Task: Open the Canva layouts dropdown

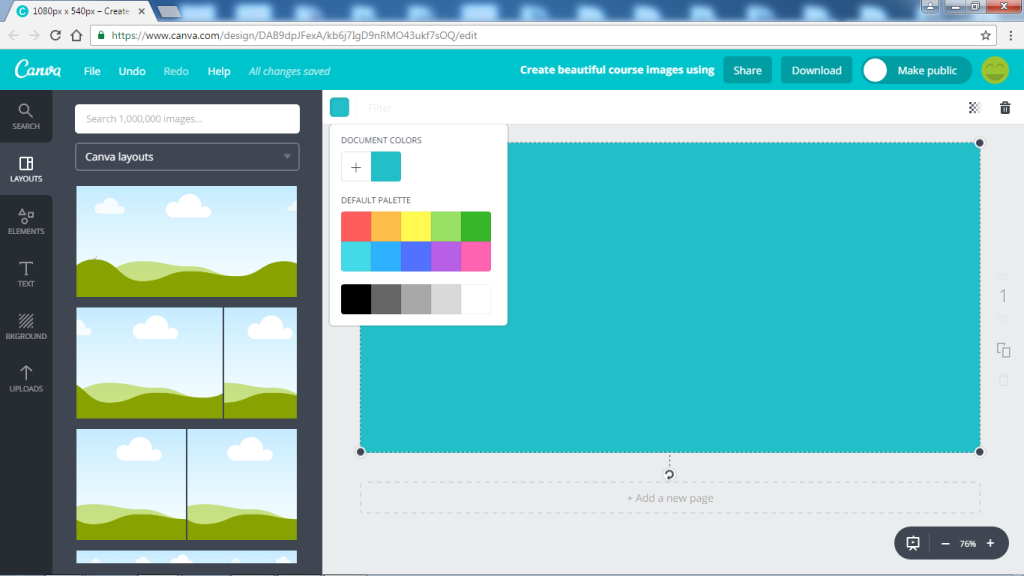Action: (186, 156)
